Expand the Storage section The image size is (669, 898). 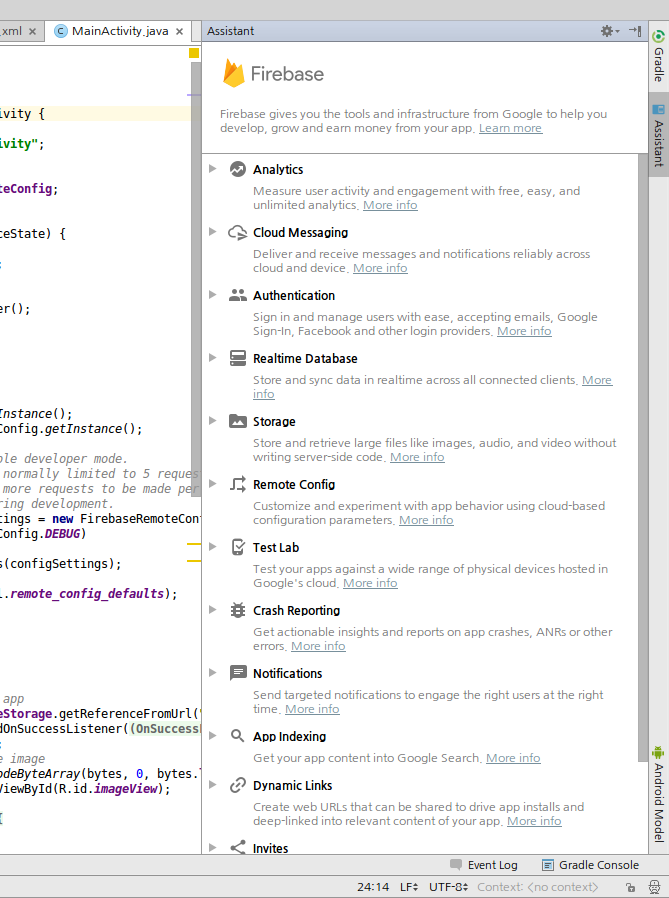pos(212,420)
